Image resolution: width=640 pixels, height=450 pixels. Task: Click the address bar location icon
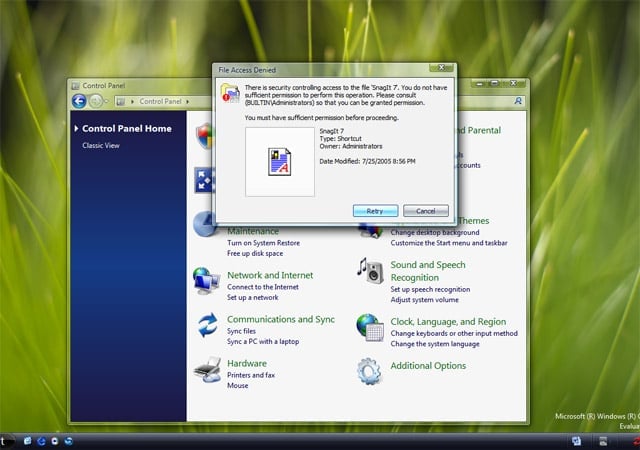tap(121, 101)
